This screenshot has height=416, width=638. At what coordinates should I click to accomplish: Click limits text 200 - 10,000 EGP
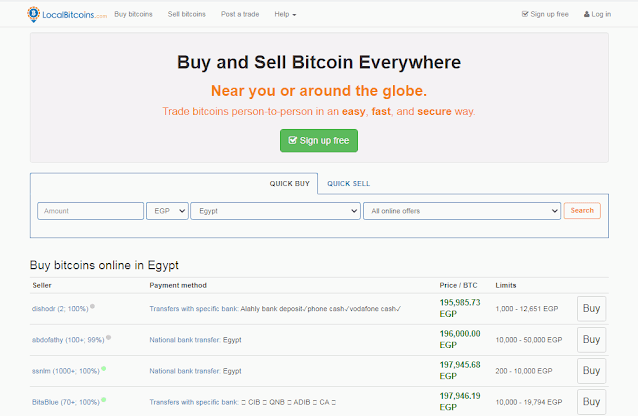click(524, 371)
